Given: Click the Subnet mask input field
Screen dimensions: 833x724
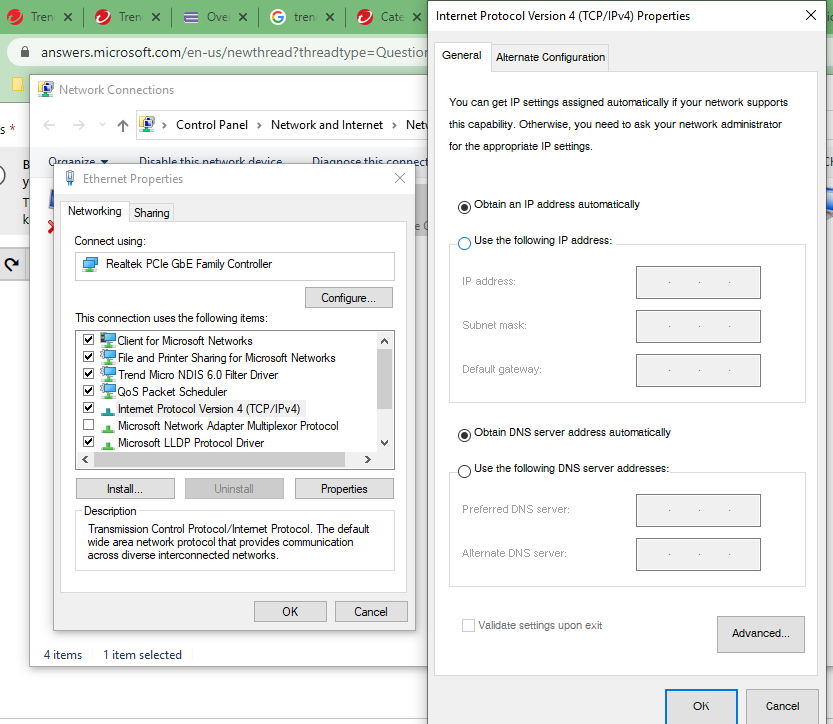Looking at the screenshot, I should pyautogui.click(x=698, y=326).
